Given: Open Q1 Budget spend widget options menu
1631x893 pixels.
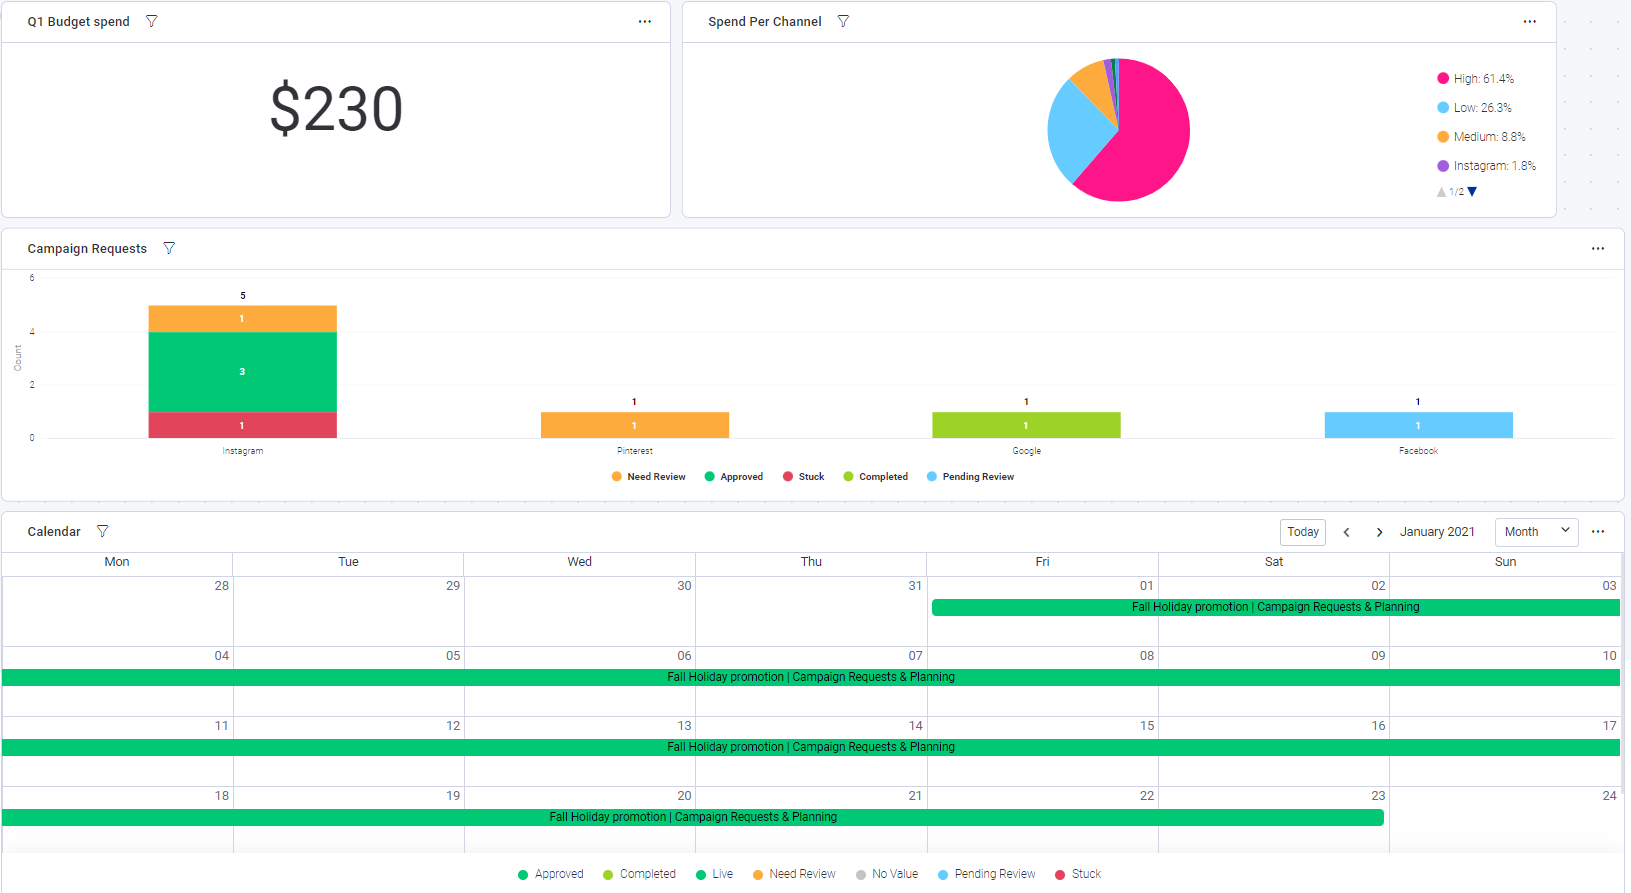Looking at the screenshot, I should click(645, 21).
